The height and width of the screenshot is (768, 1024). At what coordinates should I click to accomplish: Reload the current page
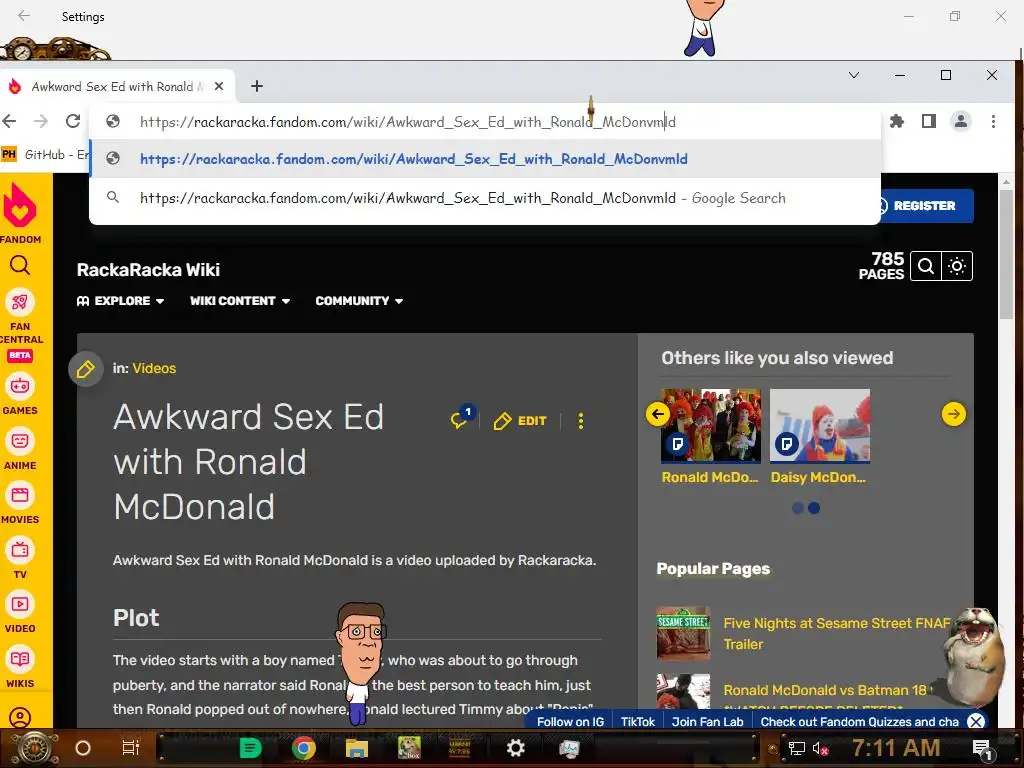[73, 121]
